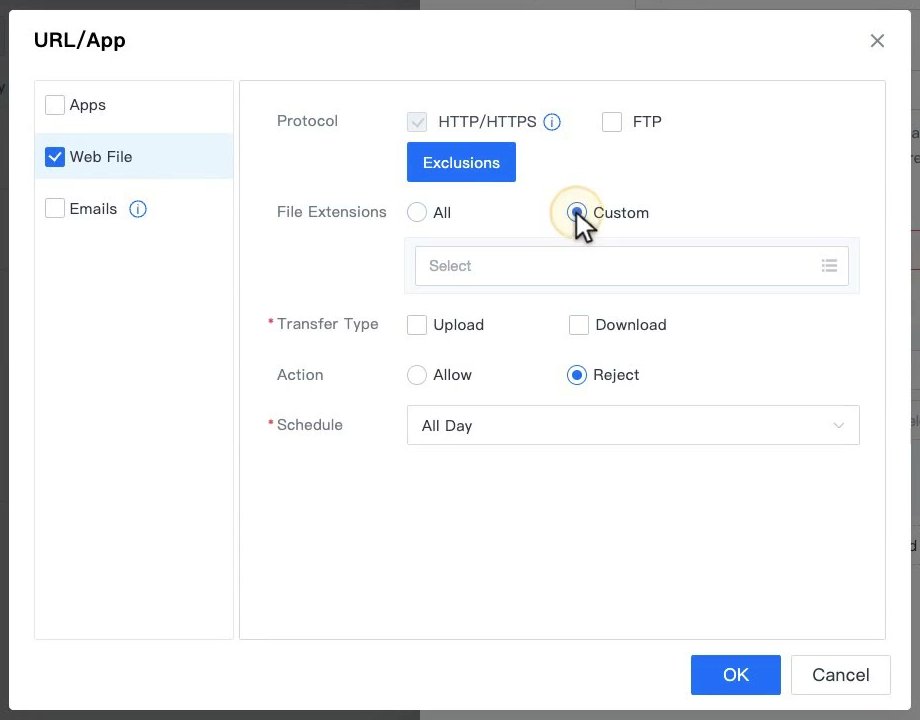Viewport: 920px width, 720px height.
Task: Choose the Reject action radio
Action: (x=577, y=374)
